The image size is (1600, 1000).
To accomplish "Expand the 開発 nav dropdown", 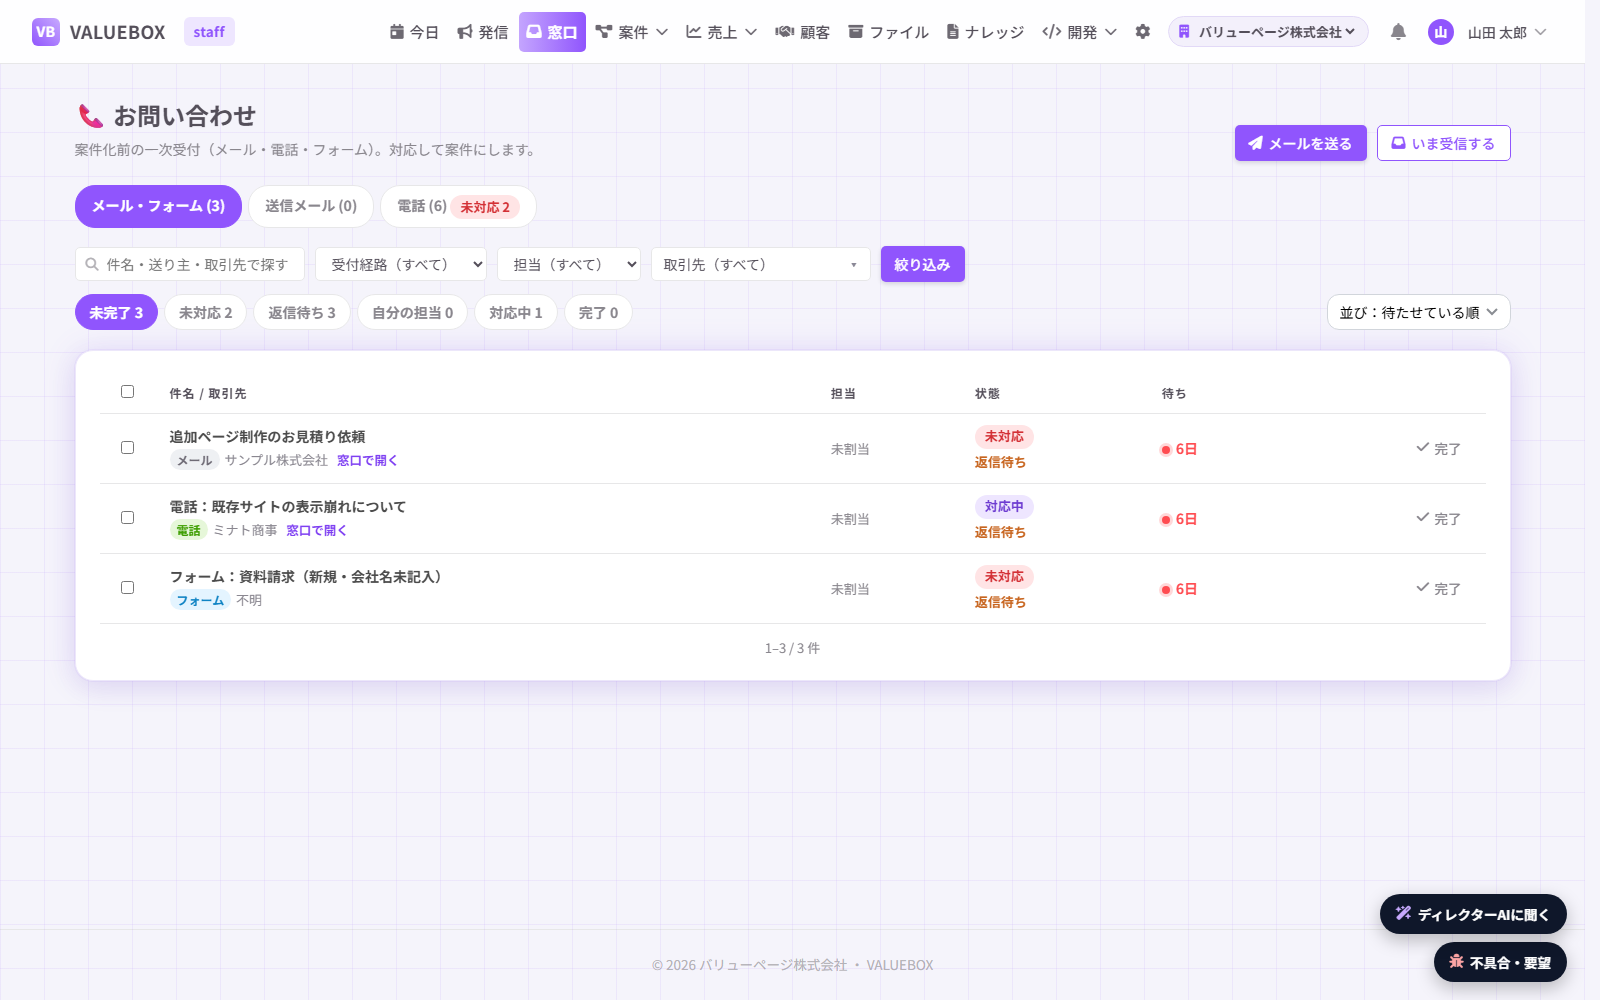I will (x=1079, y=32).
